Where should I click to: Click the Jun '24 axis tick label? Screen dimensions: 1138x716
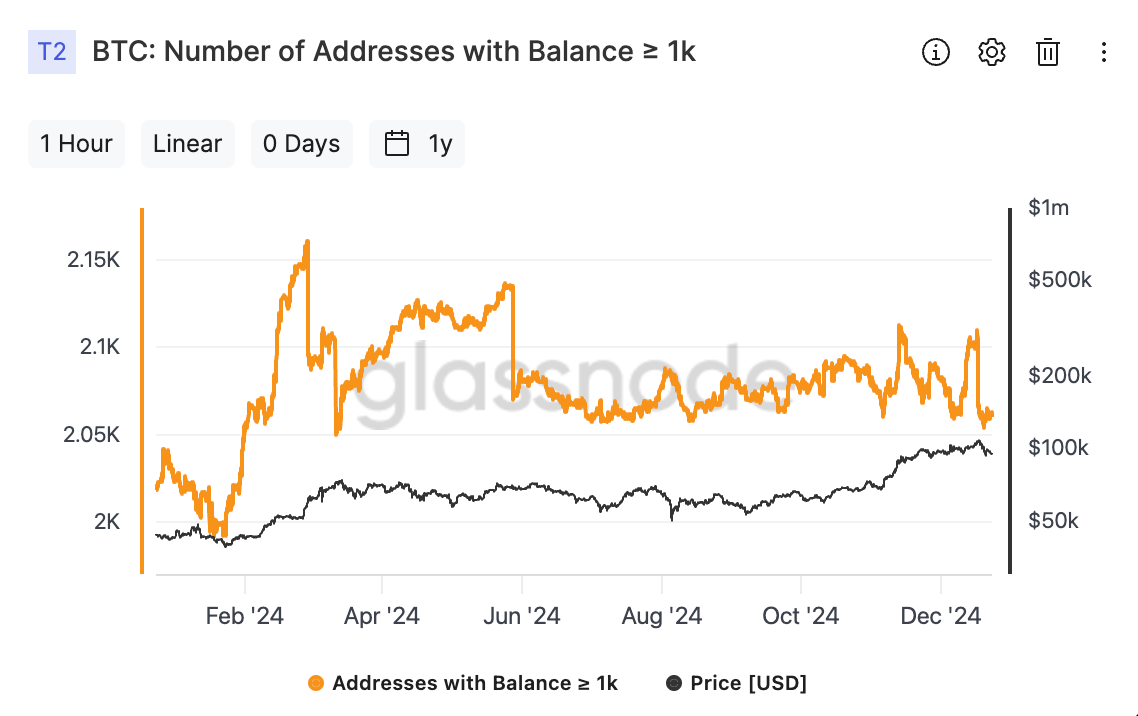point(522,616)
